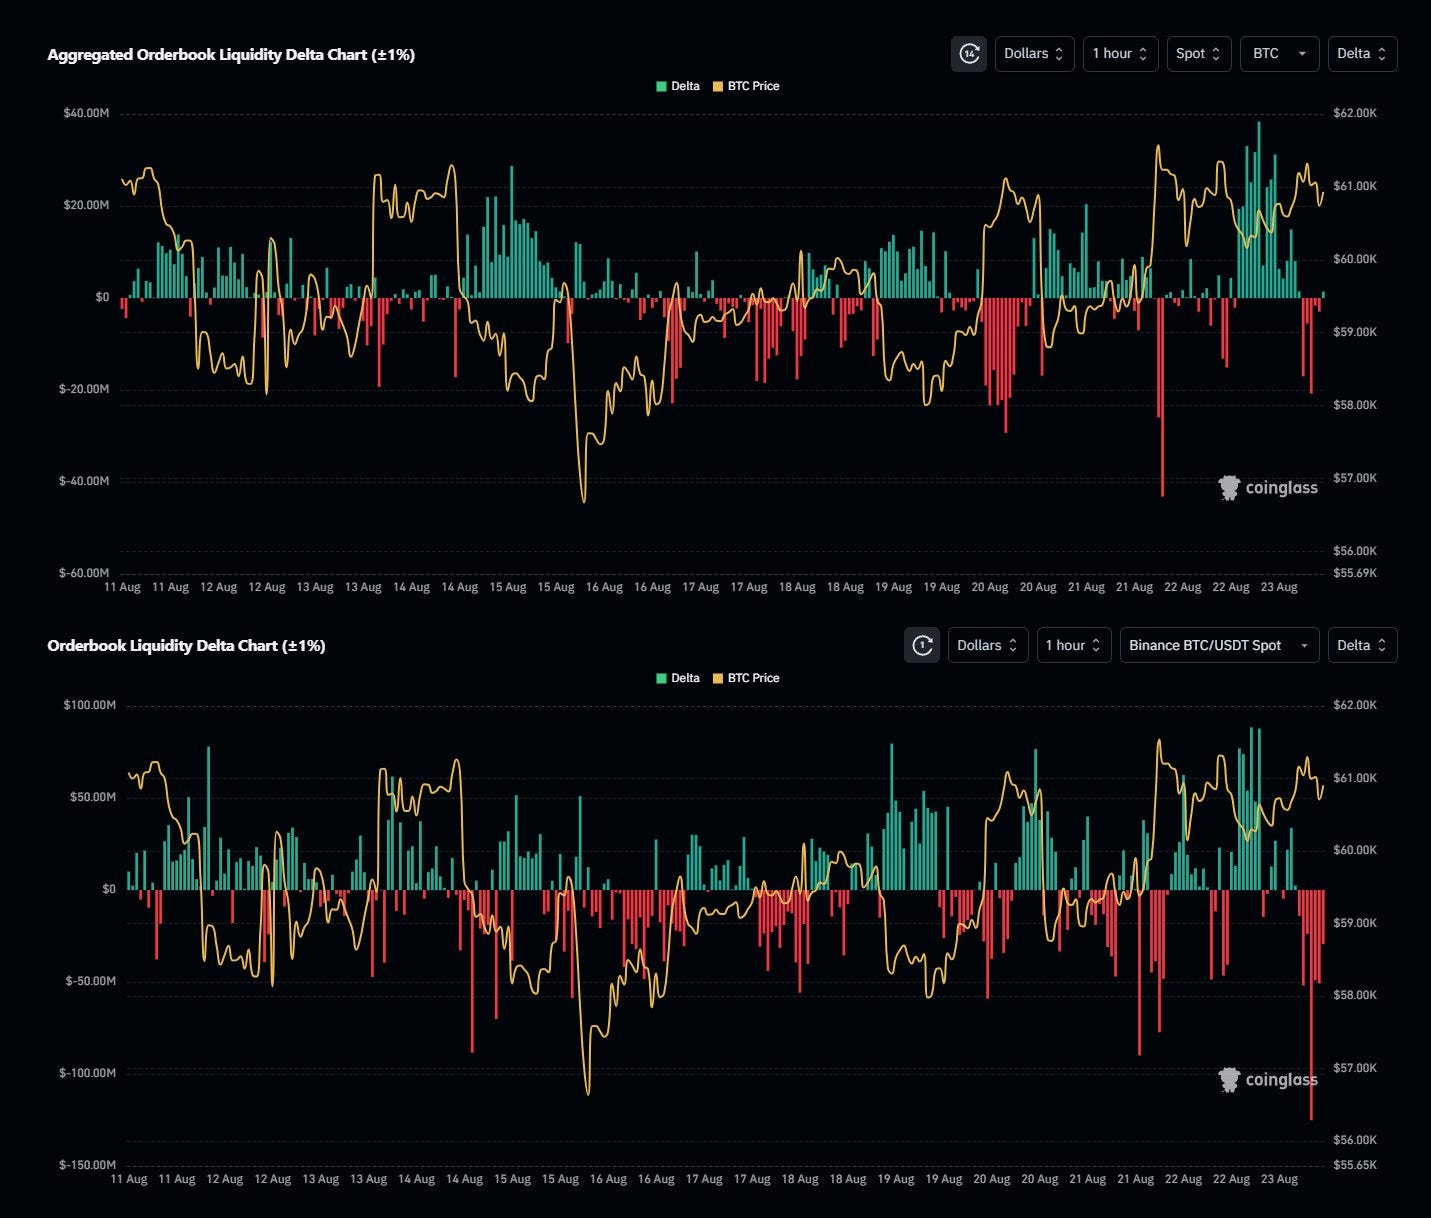Open the Dollars dropdown beside Binance BTC/USDT Spot
The width and height of the screenshot is (1431, 1218).
988,646
